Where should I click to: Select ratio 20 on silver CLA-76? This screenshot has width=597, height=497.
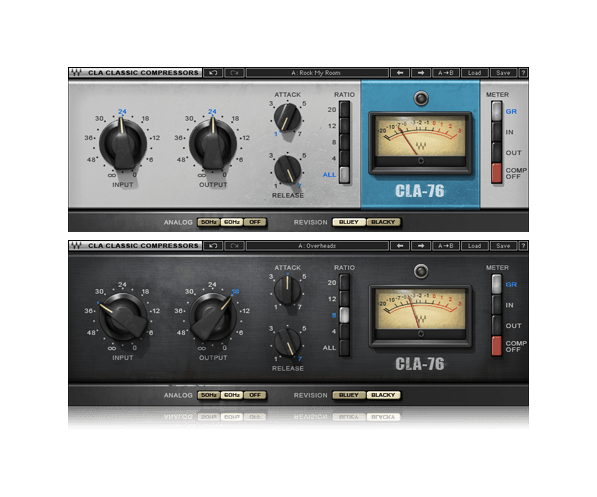click(345, 109)
